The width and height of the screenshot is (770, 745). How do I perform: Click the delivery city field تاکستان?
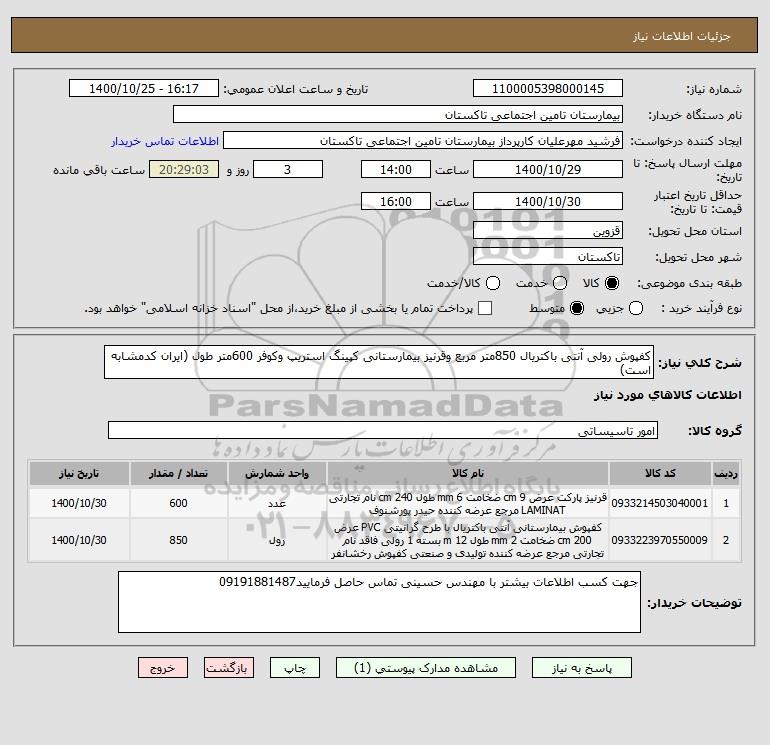[x=548, y=256]
